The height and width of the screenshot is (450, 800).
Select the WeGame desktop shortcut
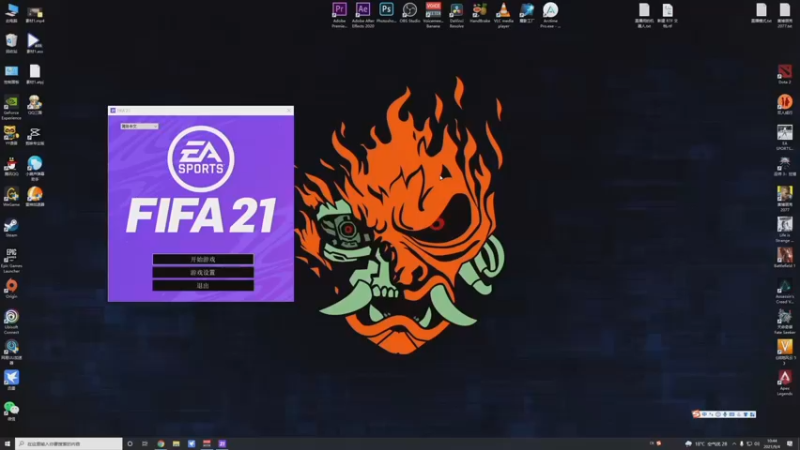point(11,196)
